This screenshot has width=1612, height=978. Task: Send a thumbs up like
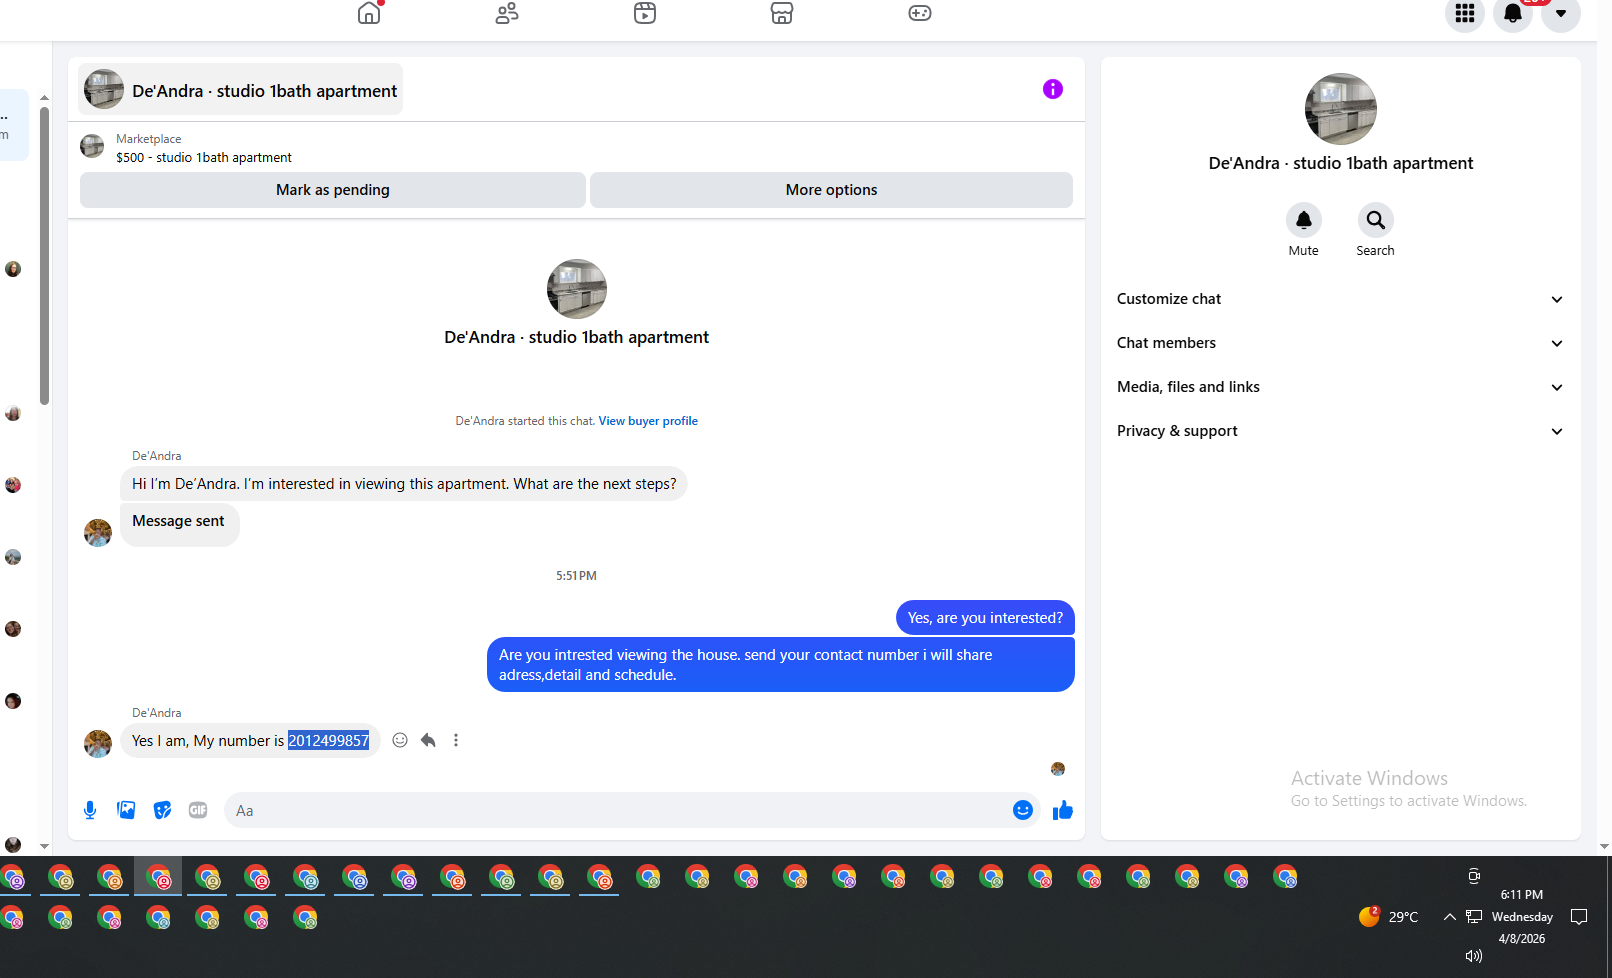click(x=1063, y=810)
